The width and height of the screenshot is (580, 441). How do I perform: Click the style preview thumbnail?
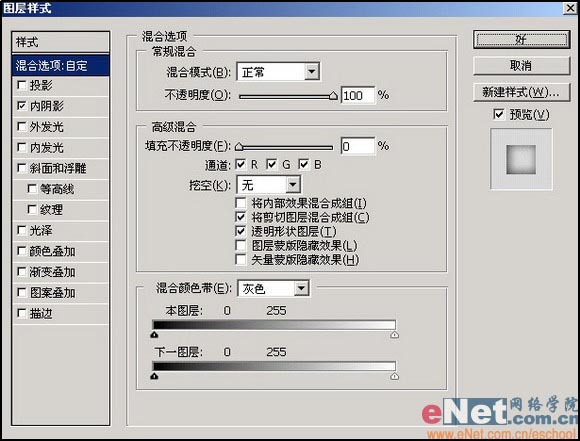tap(521, 159)
